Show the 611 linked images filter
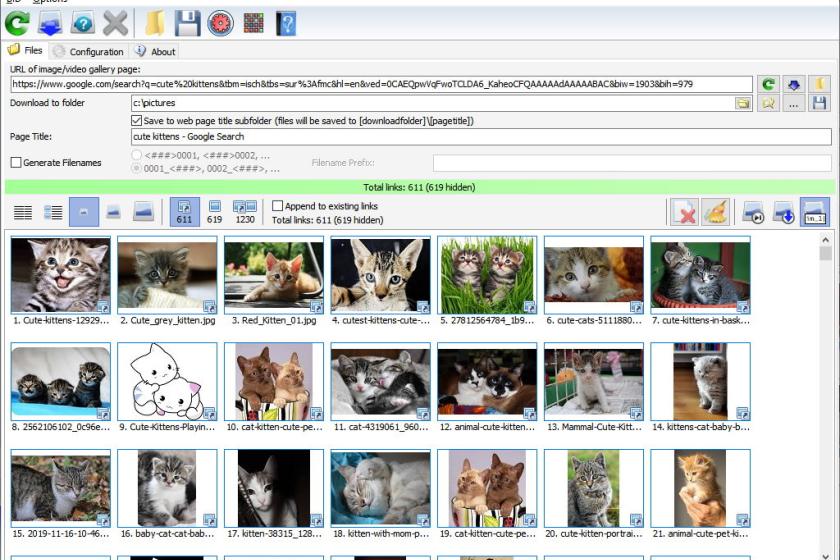 click(184, 212)
